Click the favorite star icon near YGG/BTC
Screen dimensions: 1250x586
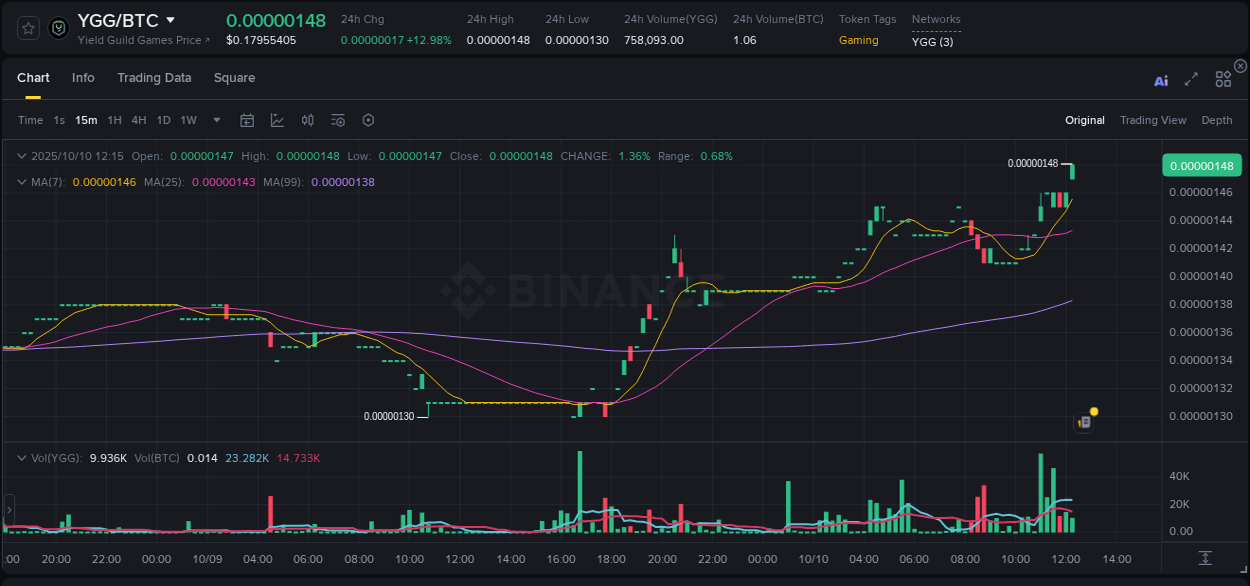pos(27,27)
